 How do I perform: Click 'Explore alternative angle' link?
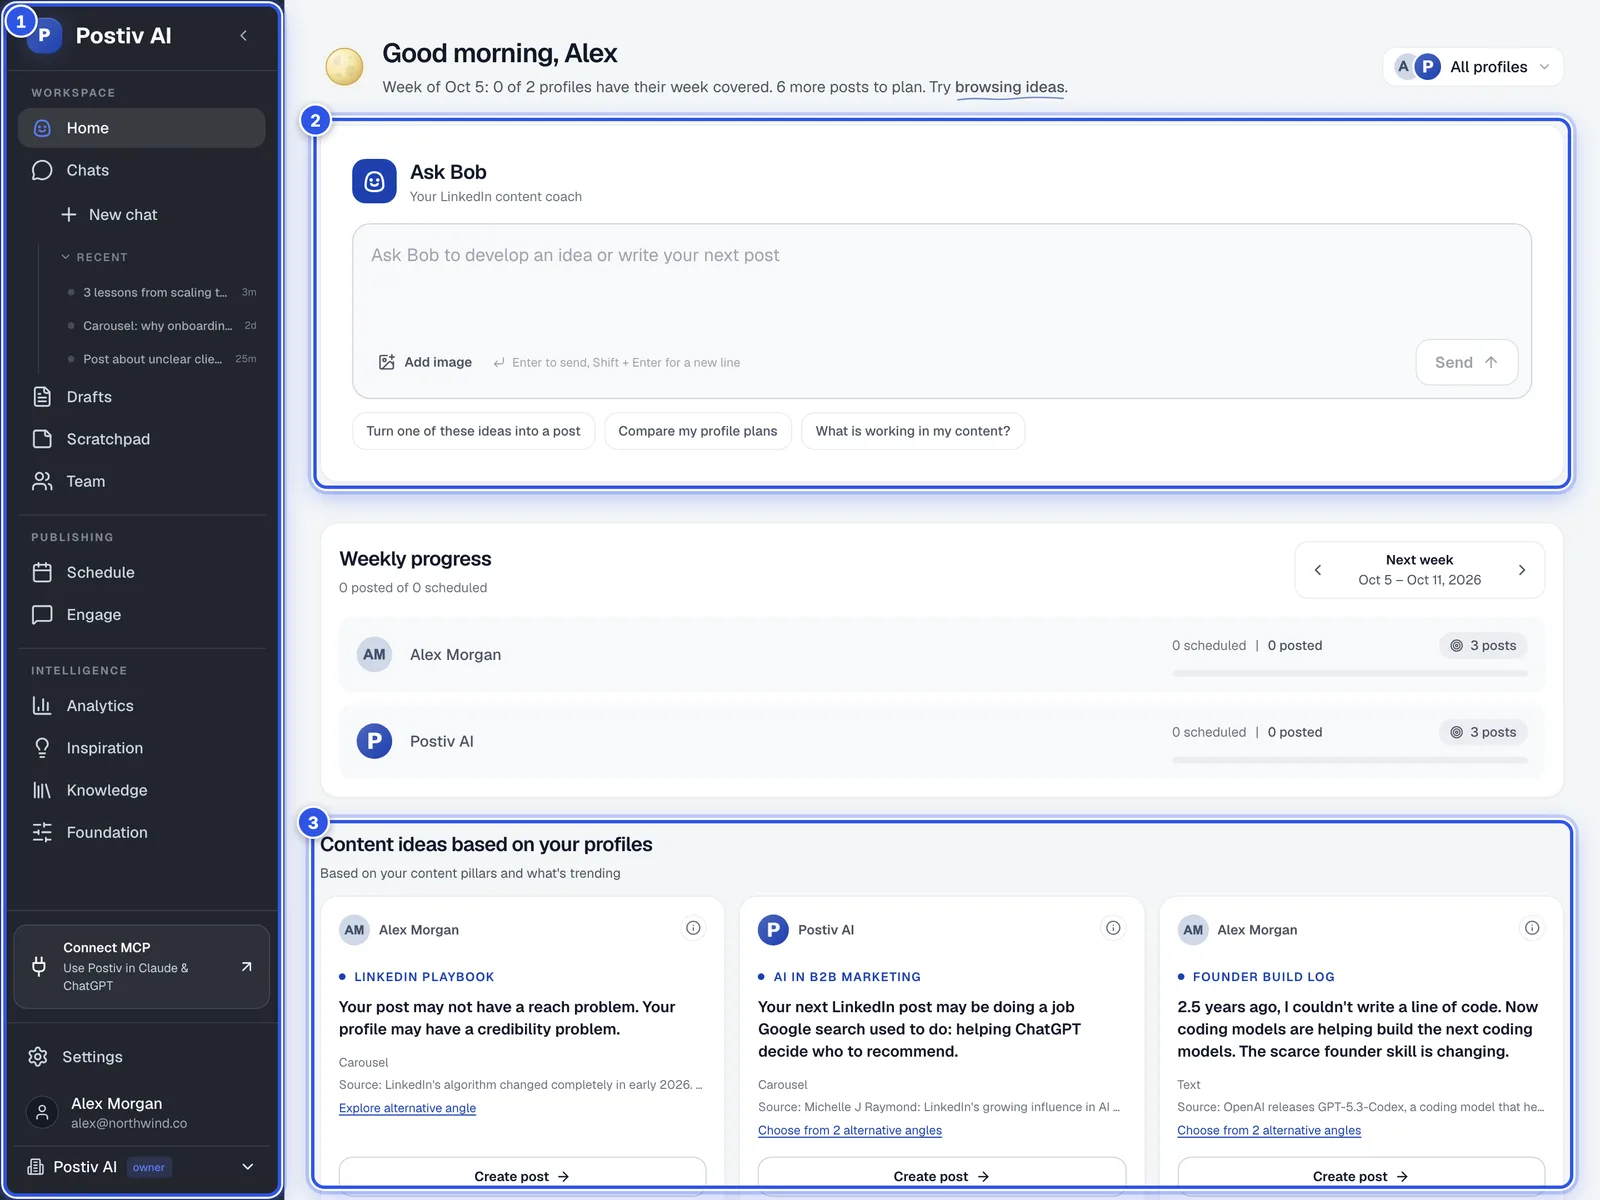click(x=407, y=1108)
